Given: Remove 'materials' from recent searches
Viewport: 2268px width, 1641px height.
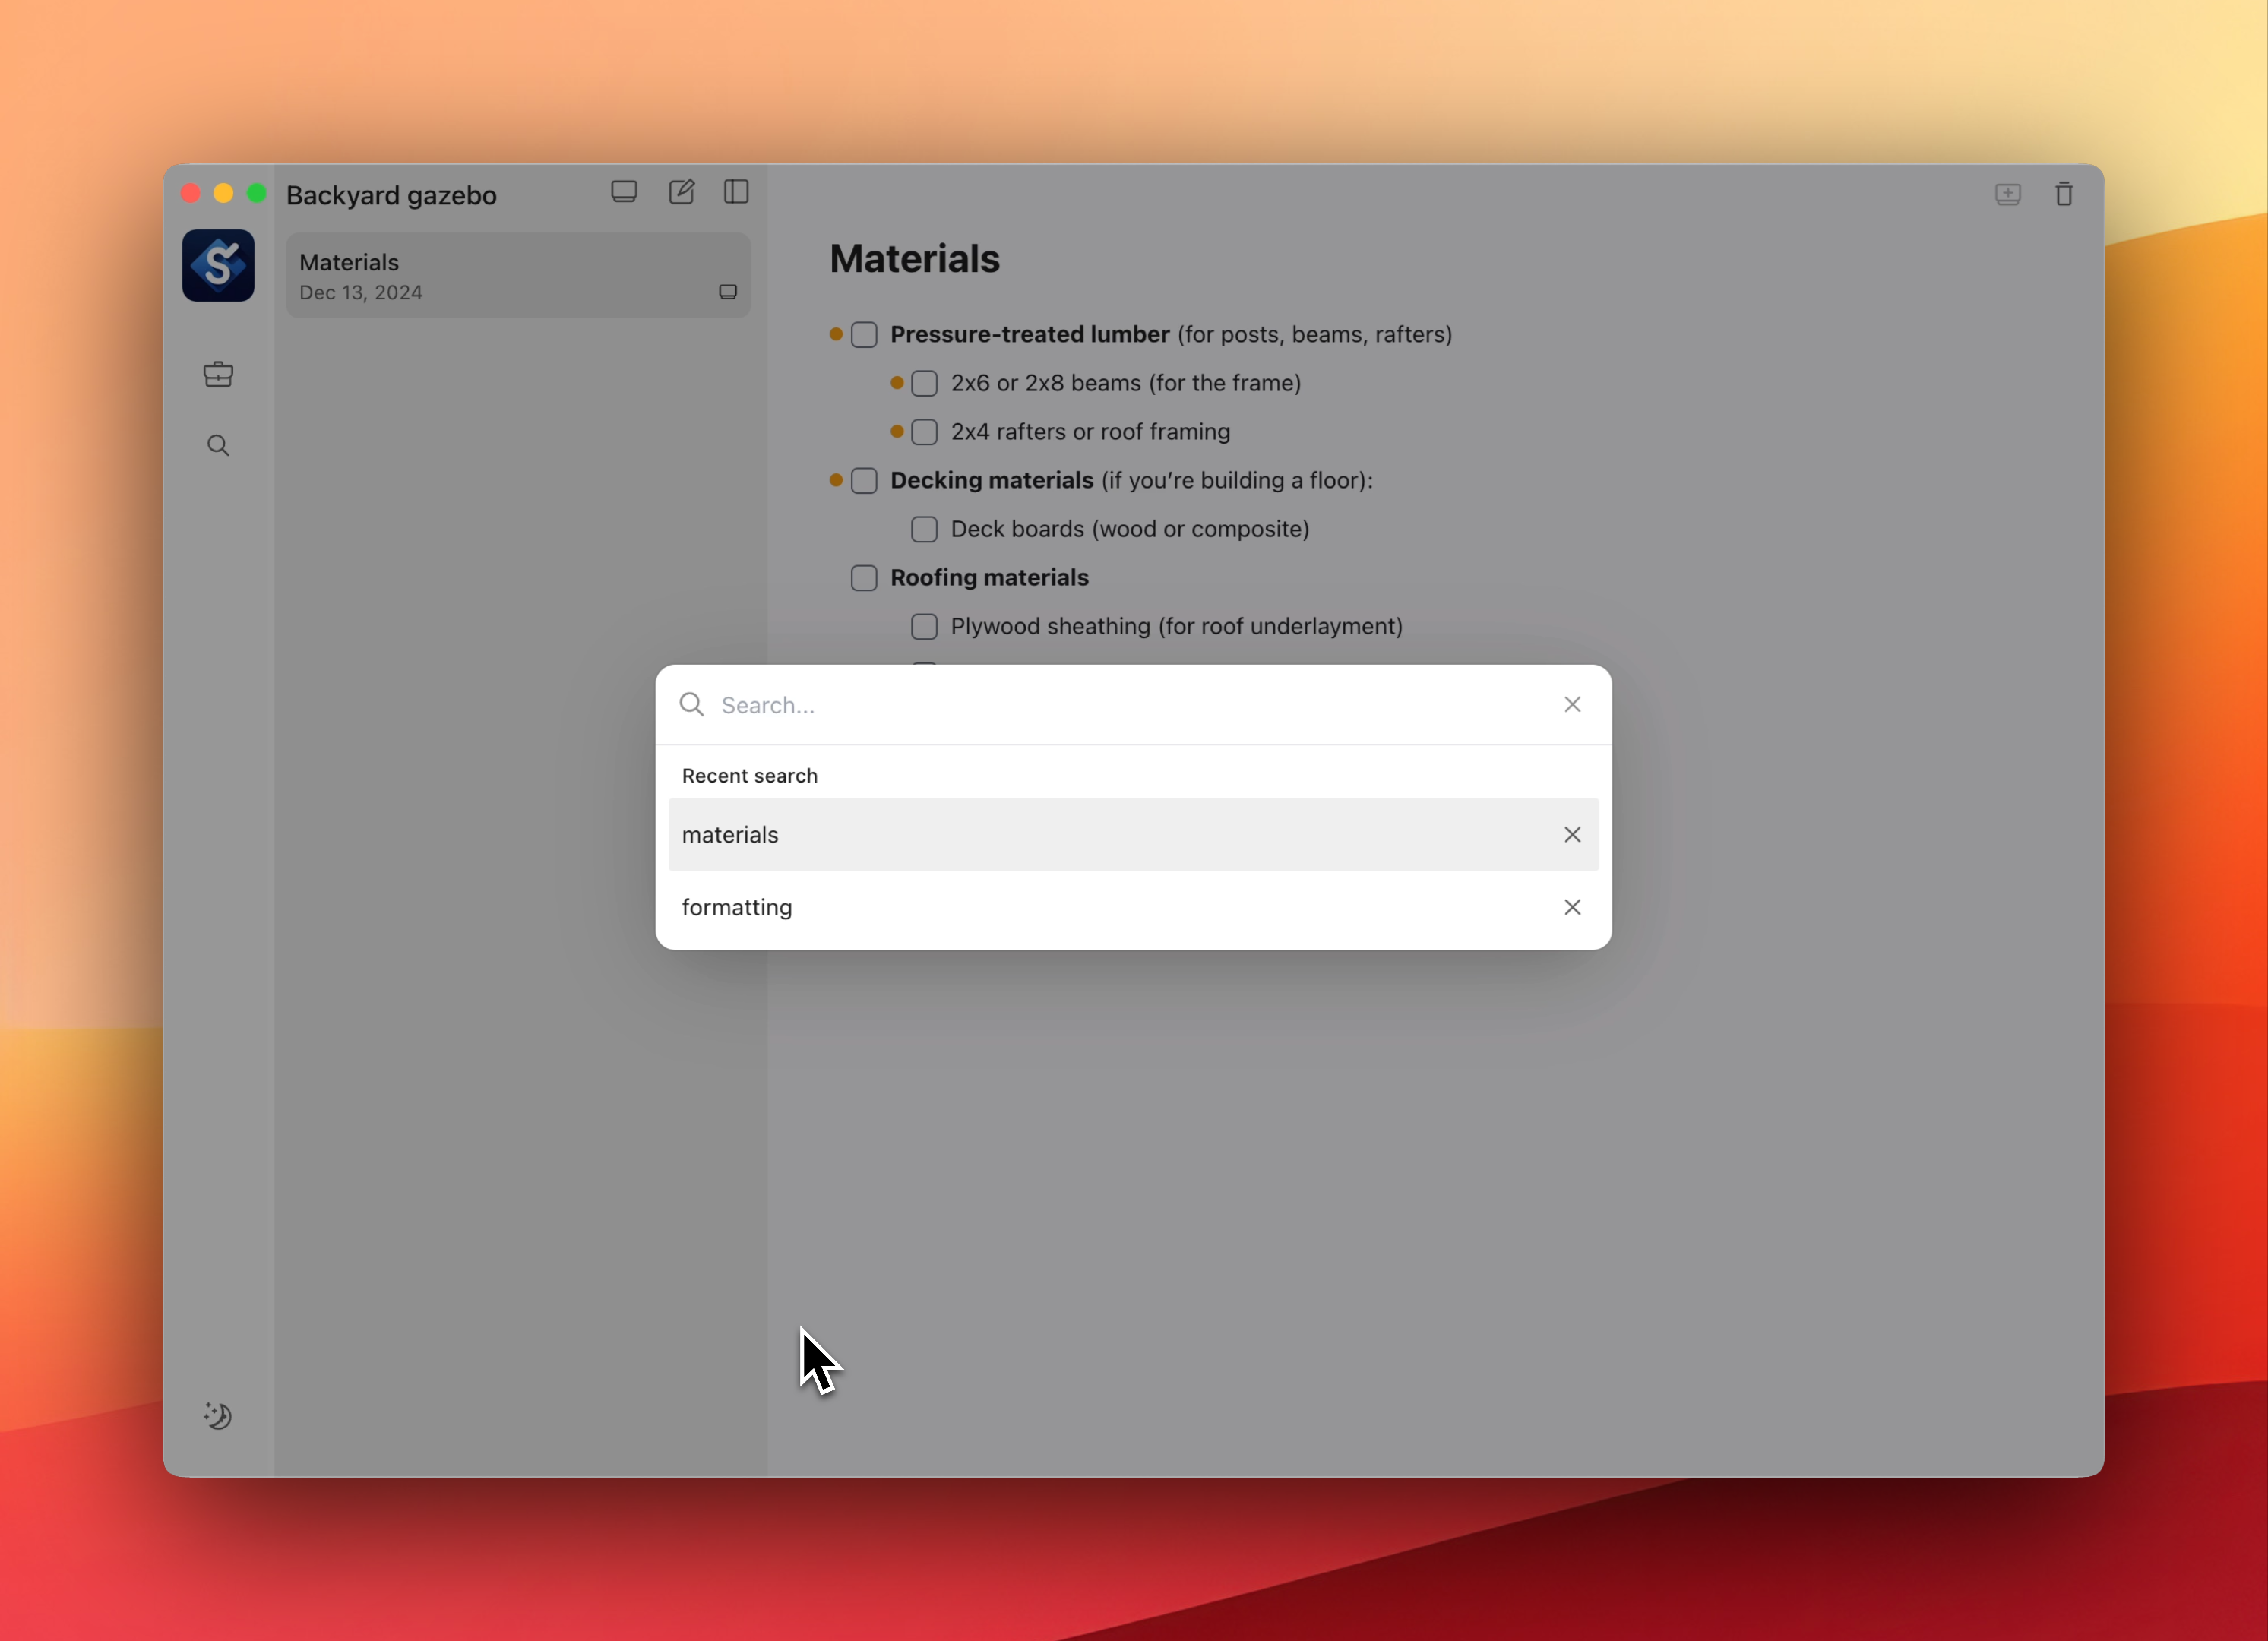Looking at the screenshot, I should (1572, 834).
